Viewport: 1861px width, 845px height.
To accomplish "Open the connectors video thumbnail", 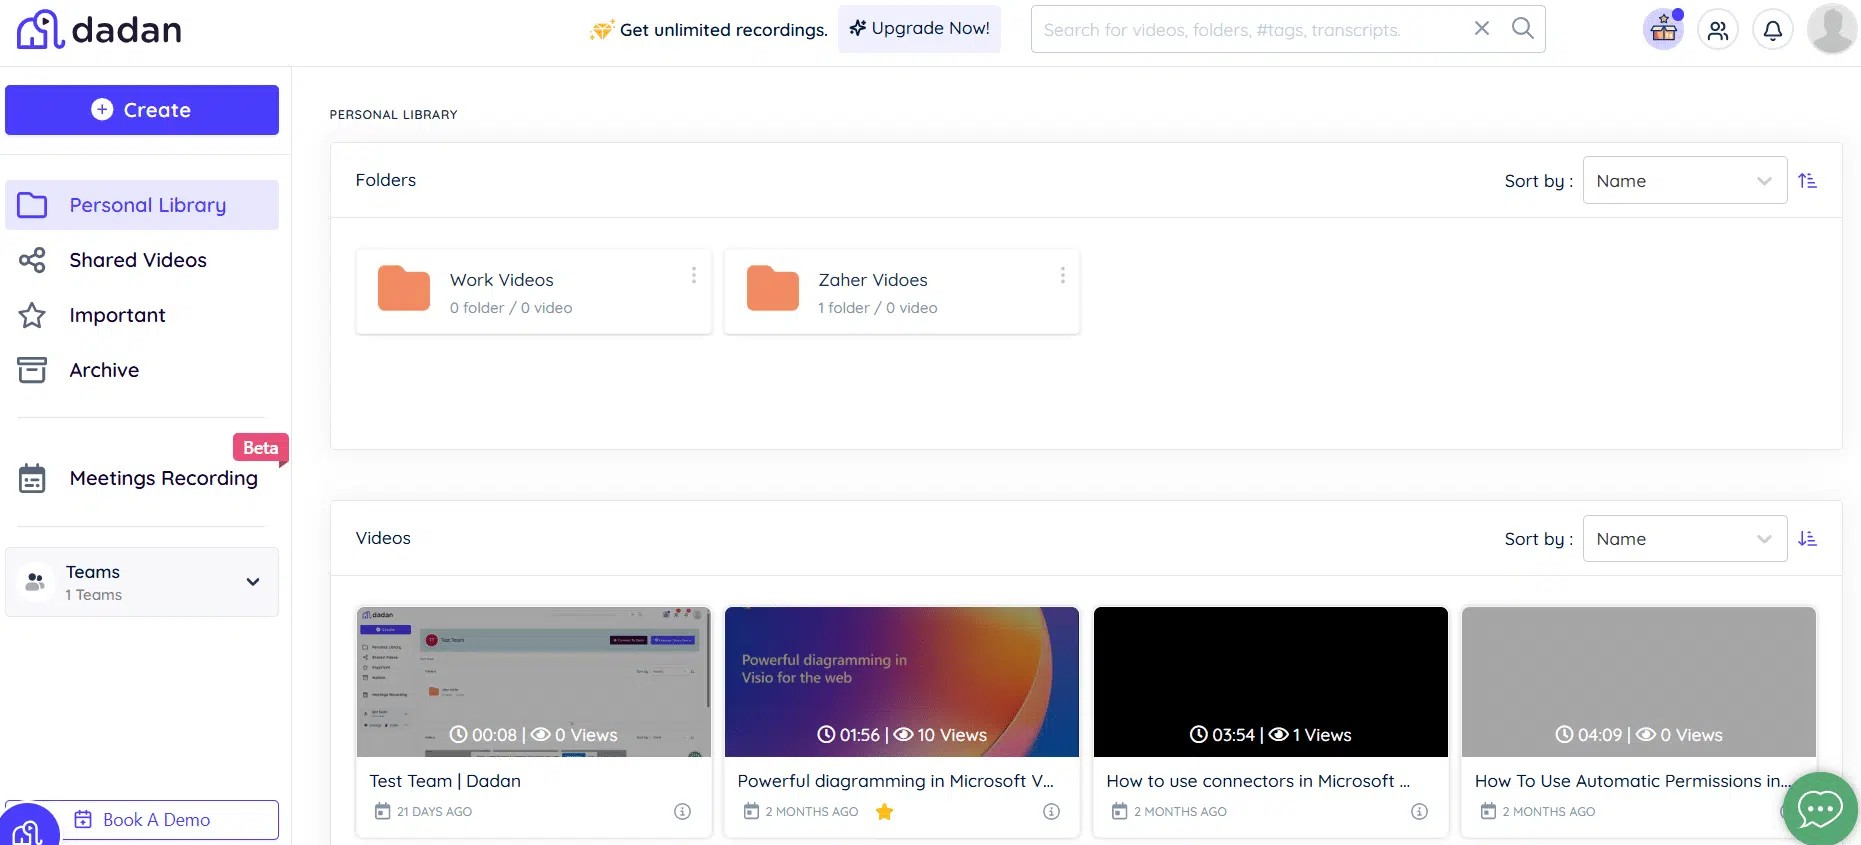I will 1270,681.
